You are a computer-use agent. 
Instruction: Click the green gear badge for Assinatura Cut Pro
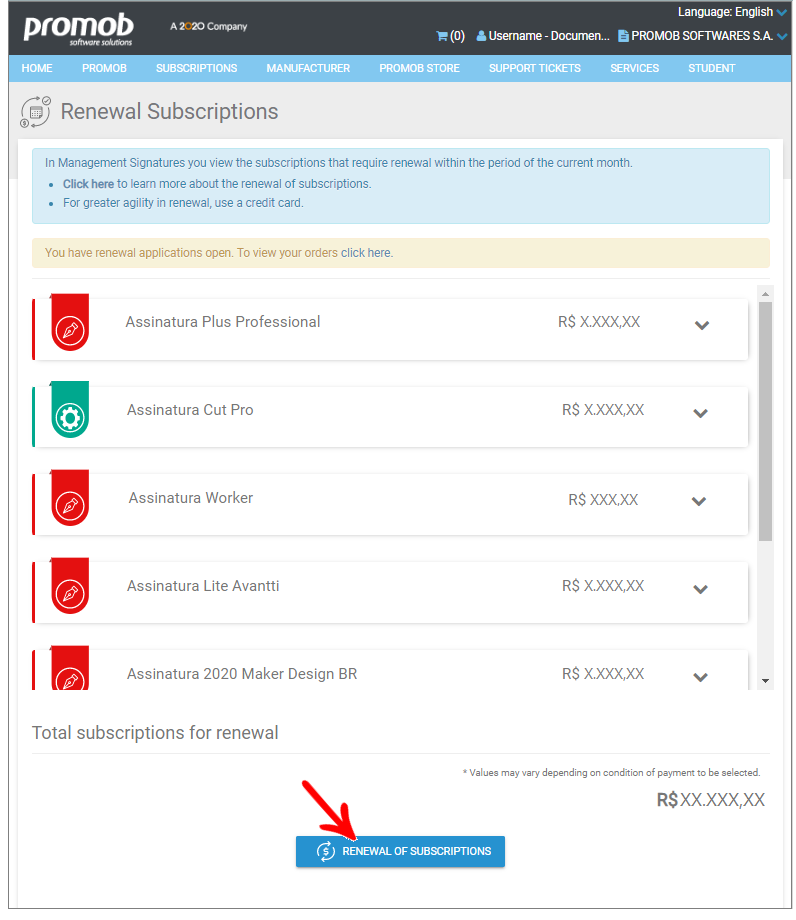(x=70, y=411)
